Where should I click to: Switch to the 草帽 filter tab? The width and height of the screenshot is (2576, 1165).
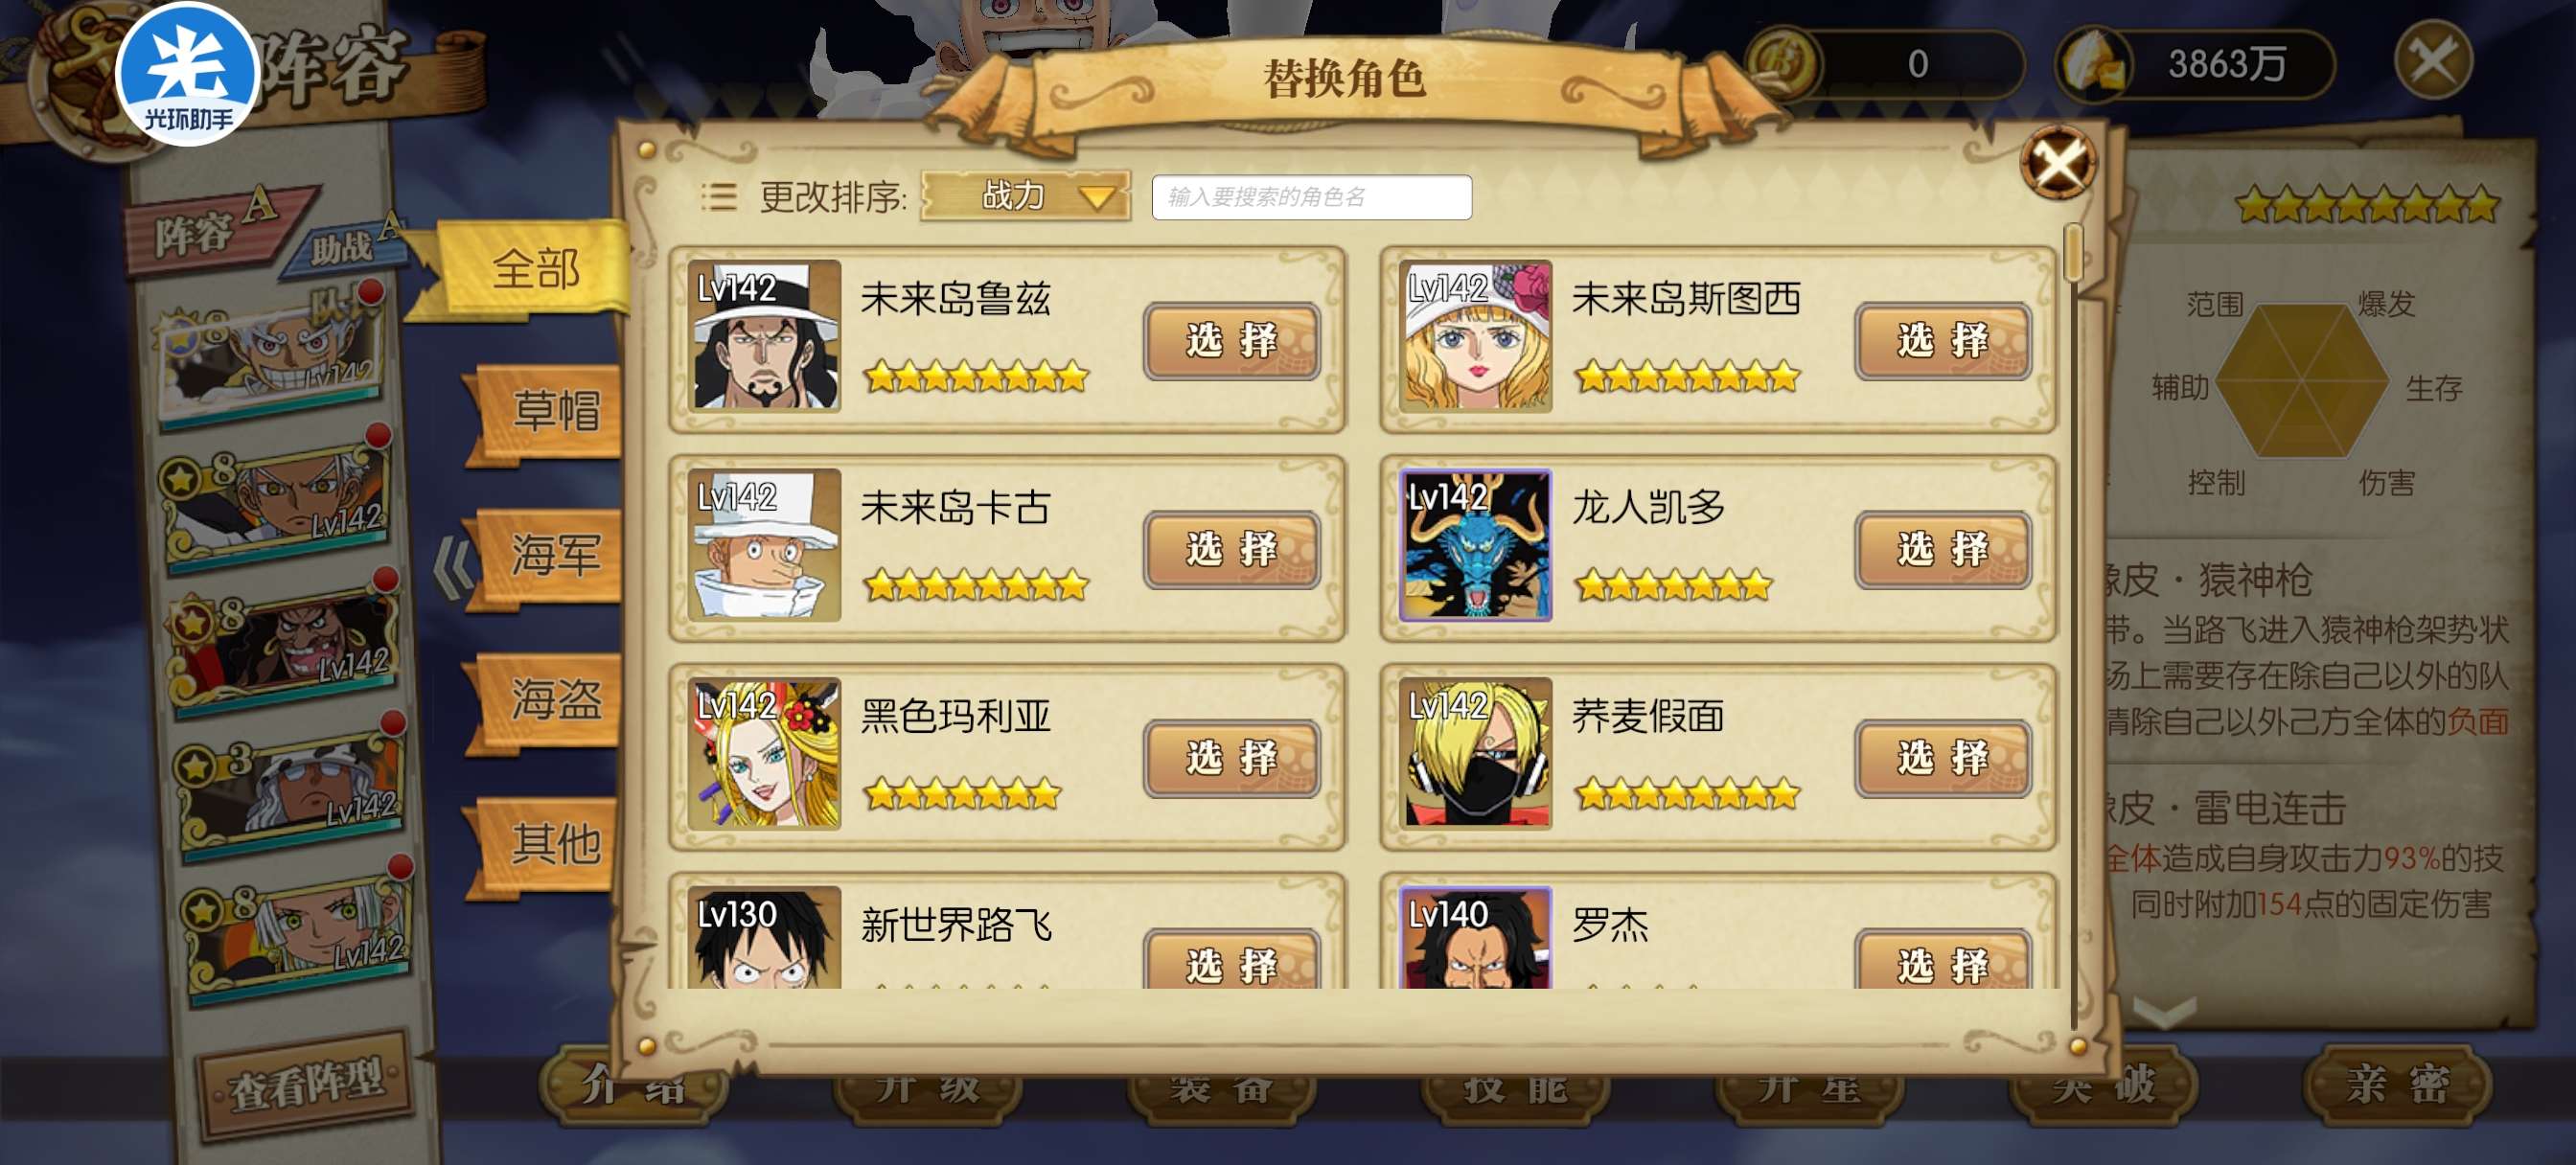[552, 411]
